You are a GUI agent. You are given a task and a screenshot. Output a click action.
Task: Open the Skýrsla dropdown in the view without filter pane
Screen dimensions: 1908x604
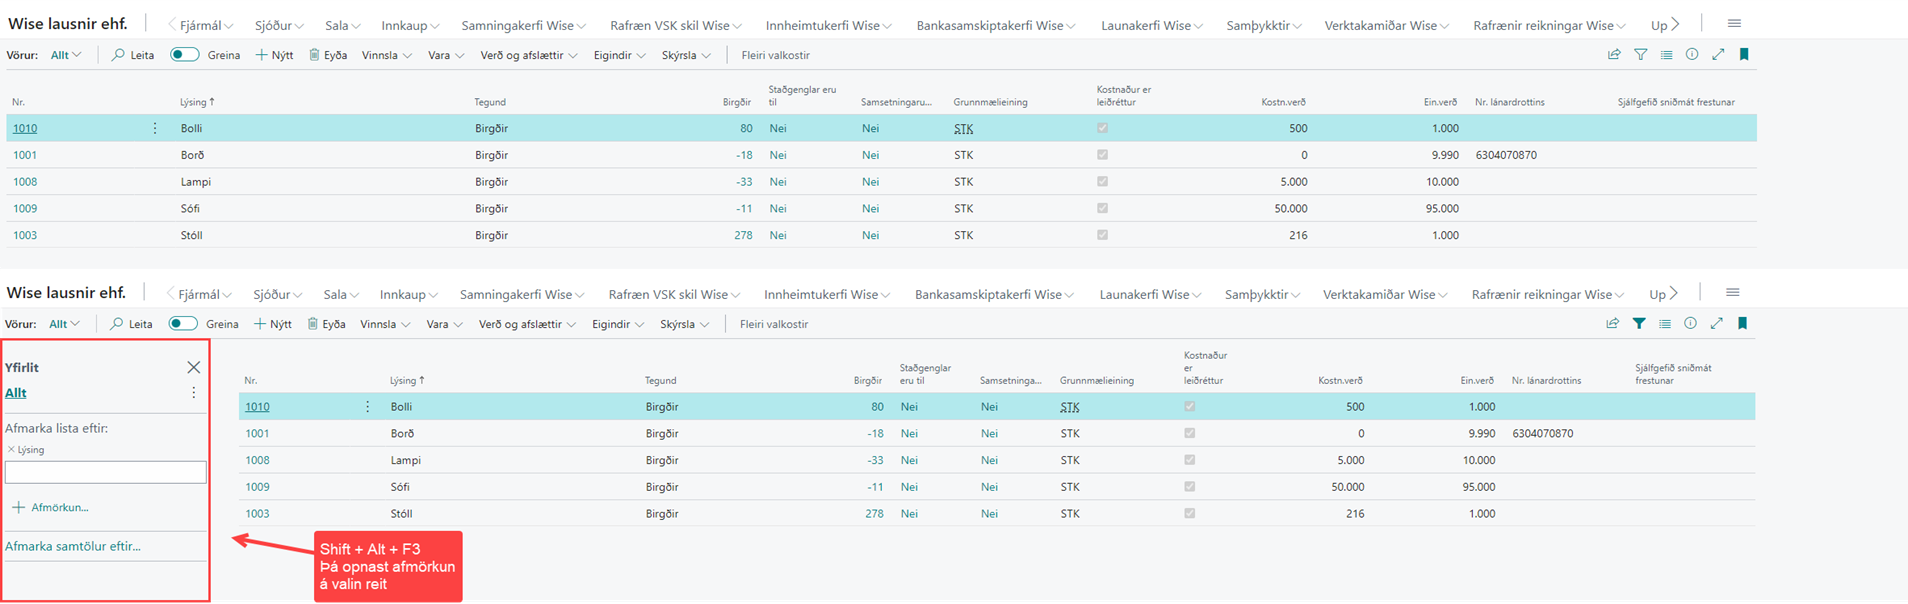pyautogui.click(x=685, y=55)
